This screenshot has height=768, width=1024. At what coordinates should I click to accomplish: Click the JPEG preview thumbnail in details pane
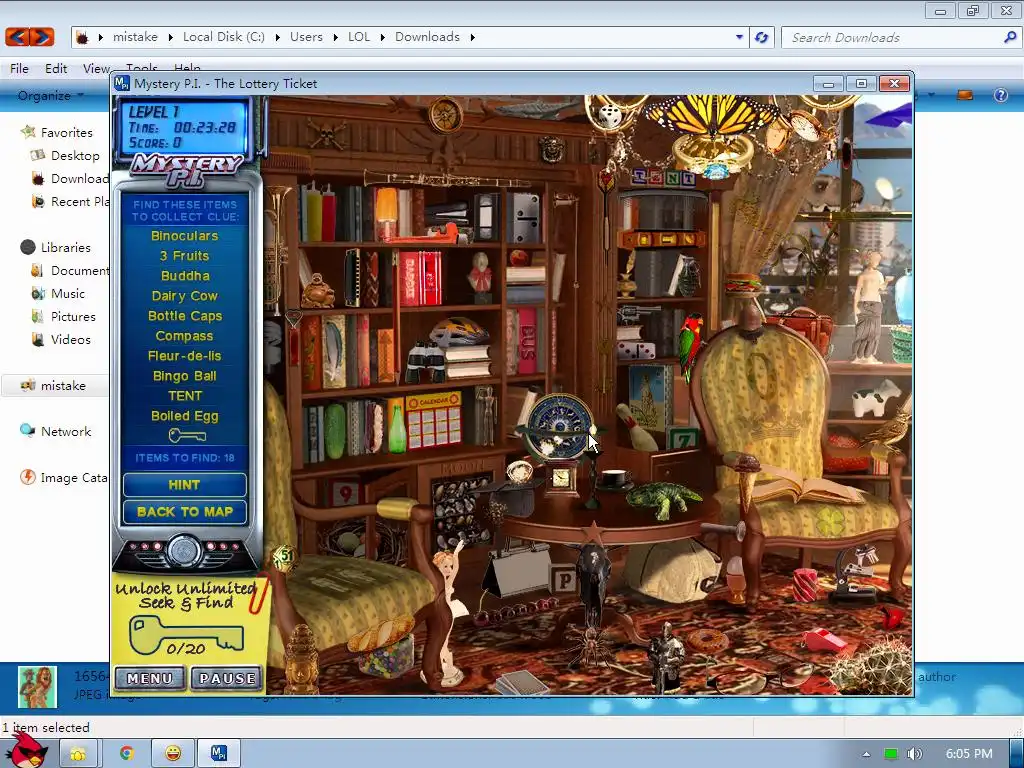click(x=37, y=687)
